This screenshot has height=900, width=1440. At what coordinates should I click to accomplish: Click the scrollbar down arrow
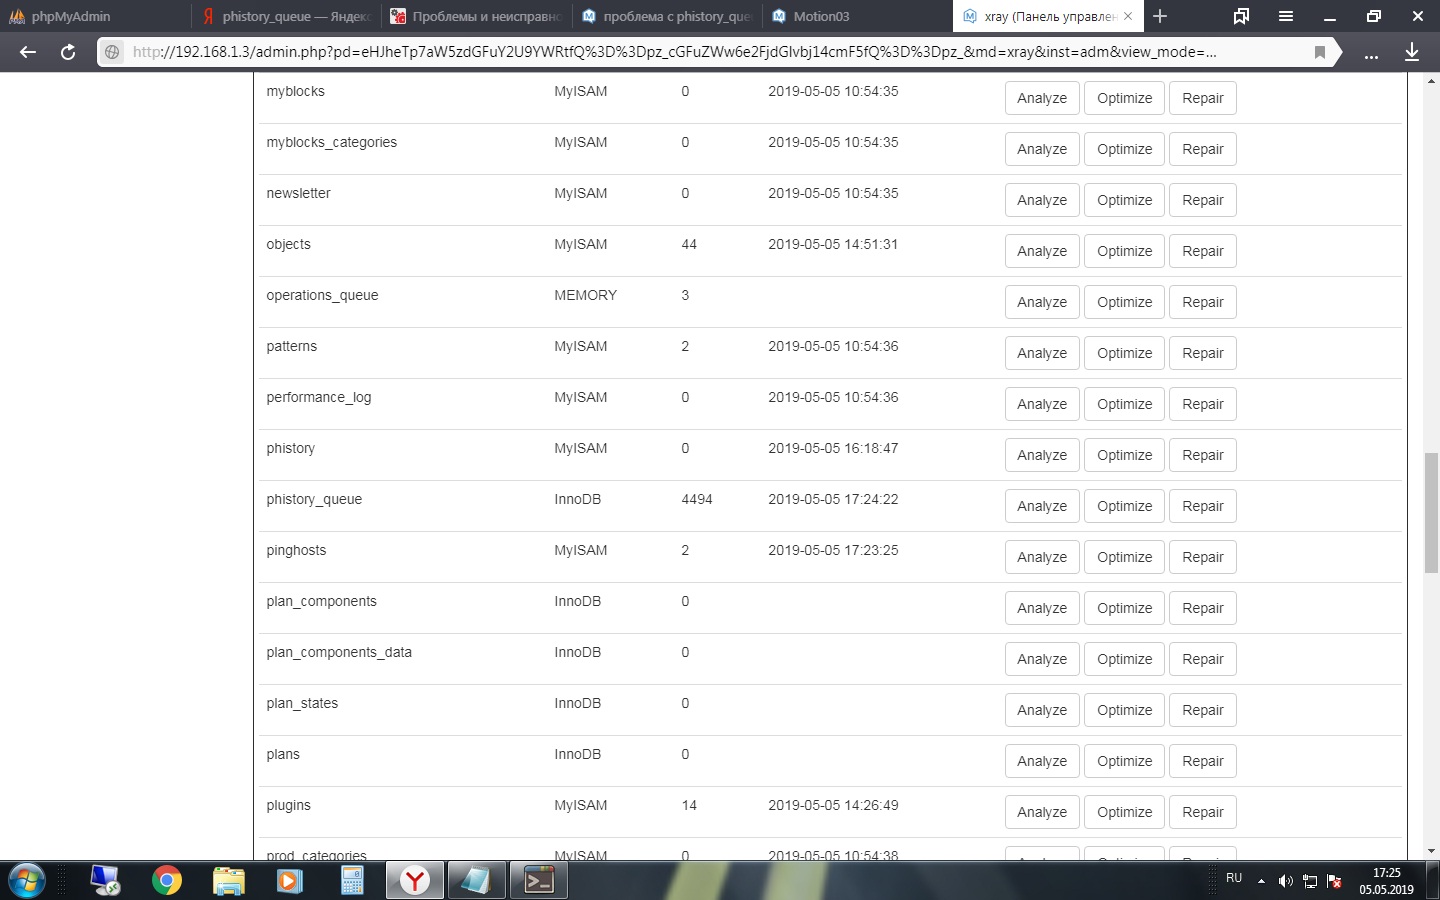[x=1431, y=851]
